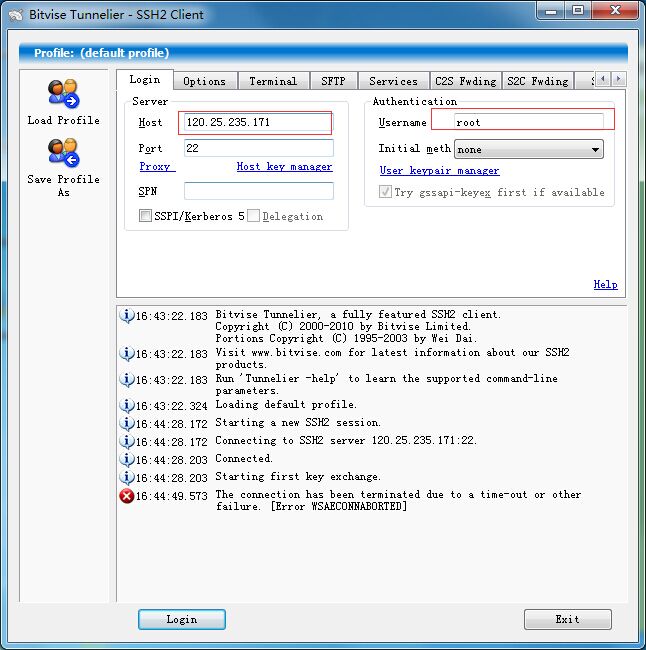Open the Proxy settings link
The image size is (646, 650).
(x=157, y=167)
